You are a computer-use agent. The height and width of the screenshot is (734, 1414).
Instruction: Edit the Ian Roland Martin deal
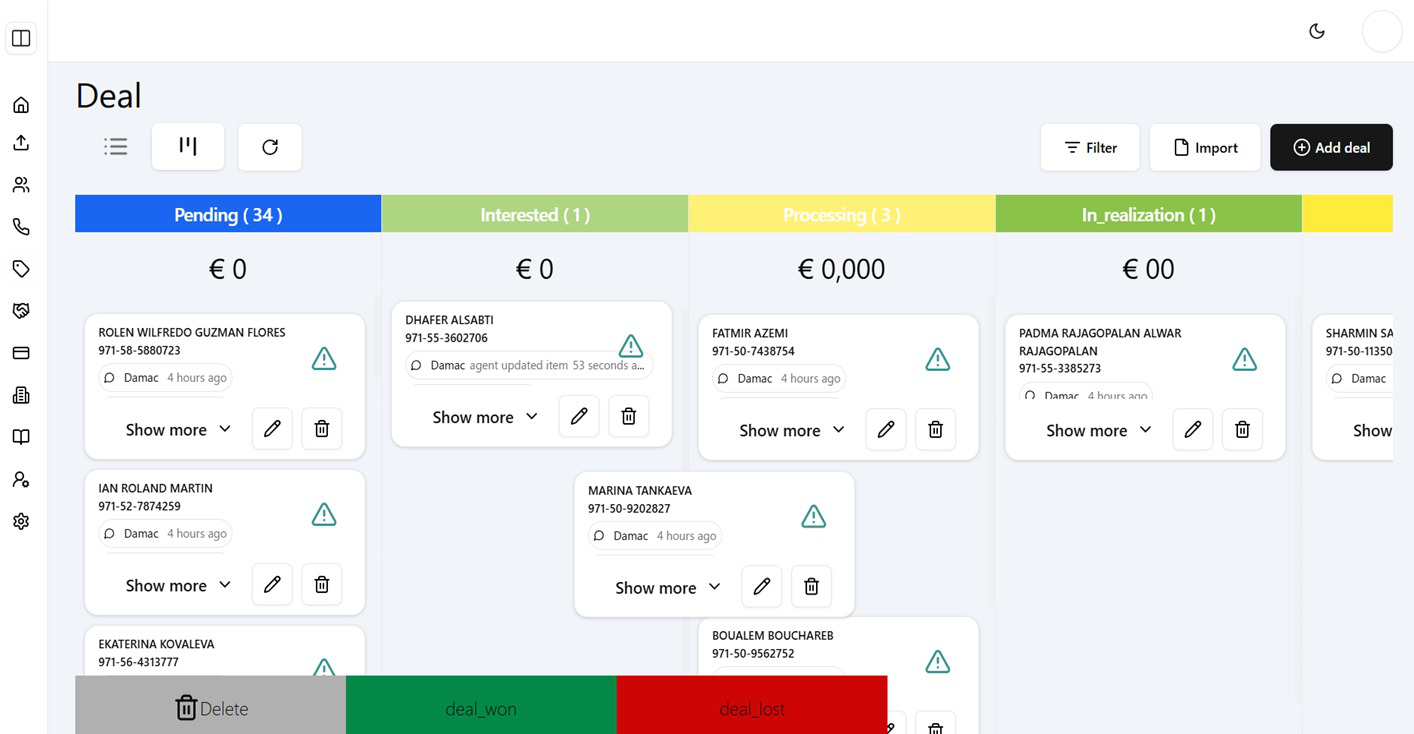coord(272,585)
